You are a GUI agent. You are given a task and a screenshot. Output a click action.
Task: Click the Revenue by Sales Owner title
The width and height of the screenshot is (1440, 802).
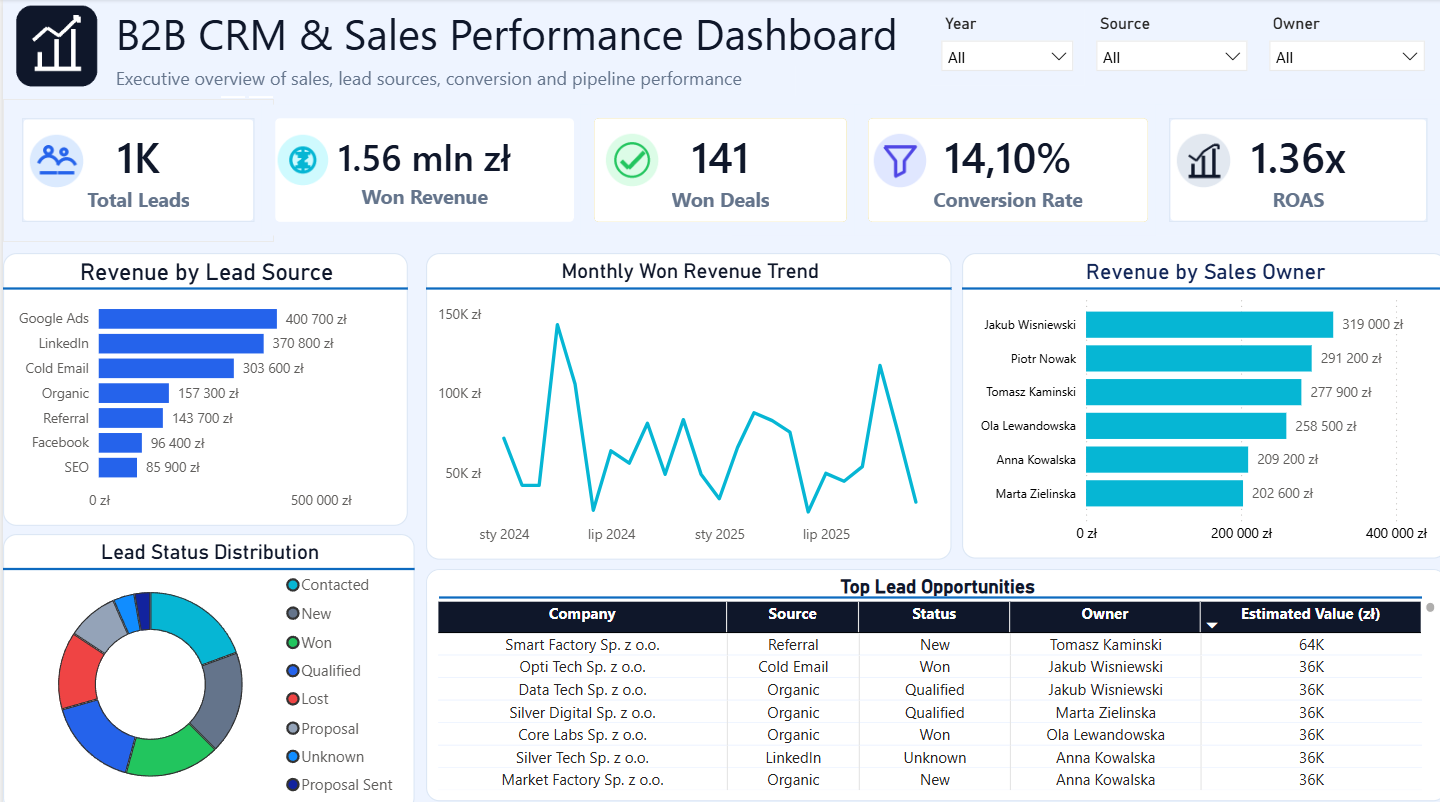pyautogui.click(x=1205, y=272)
